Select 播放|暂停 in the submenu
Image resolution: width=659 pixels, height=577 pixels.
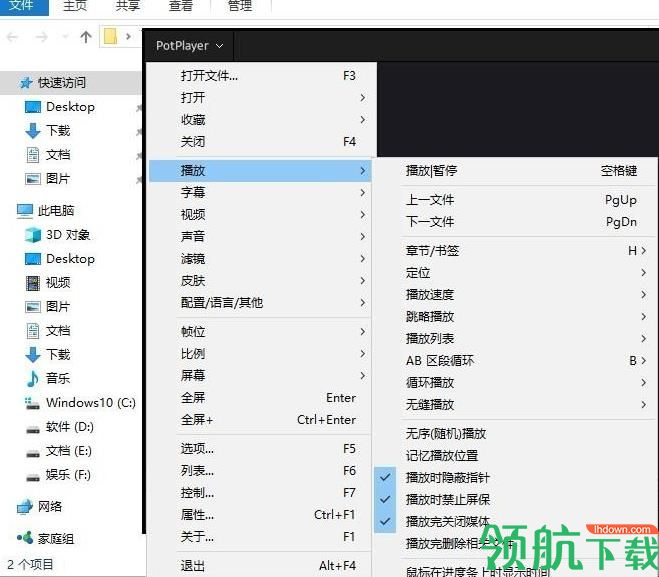tap(516, 171)
